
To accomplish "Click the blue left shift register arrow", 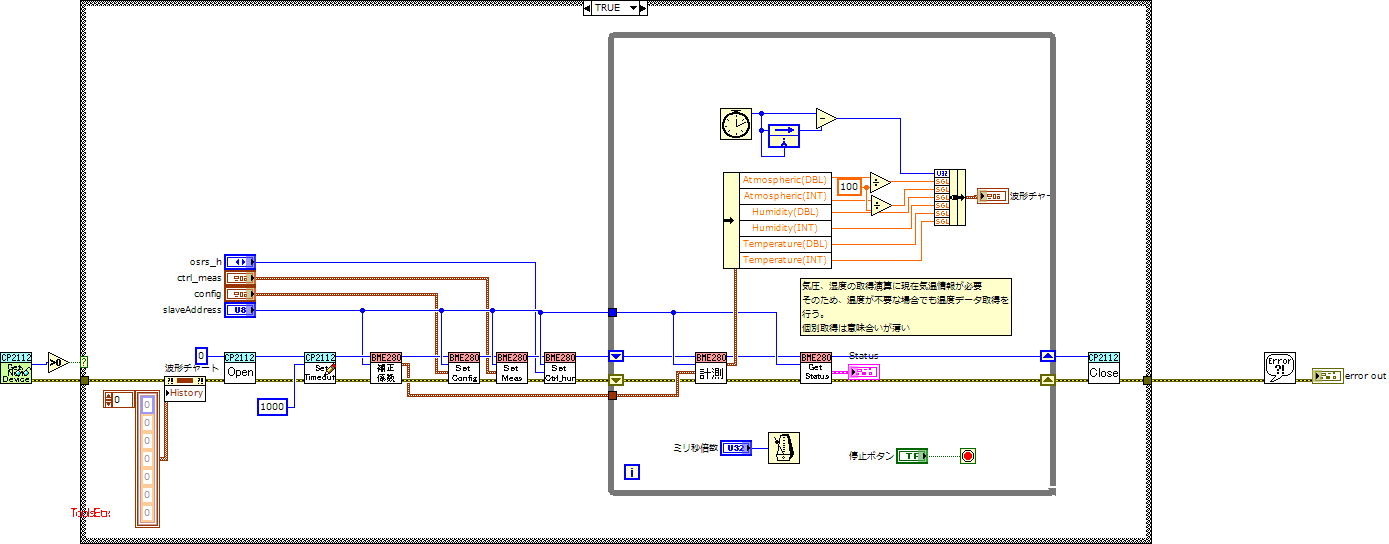I will (x=616, y=356).
